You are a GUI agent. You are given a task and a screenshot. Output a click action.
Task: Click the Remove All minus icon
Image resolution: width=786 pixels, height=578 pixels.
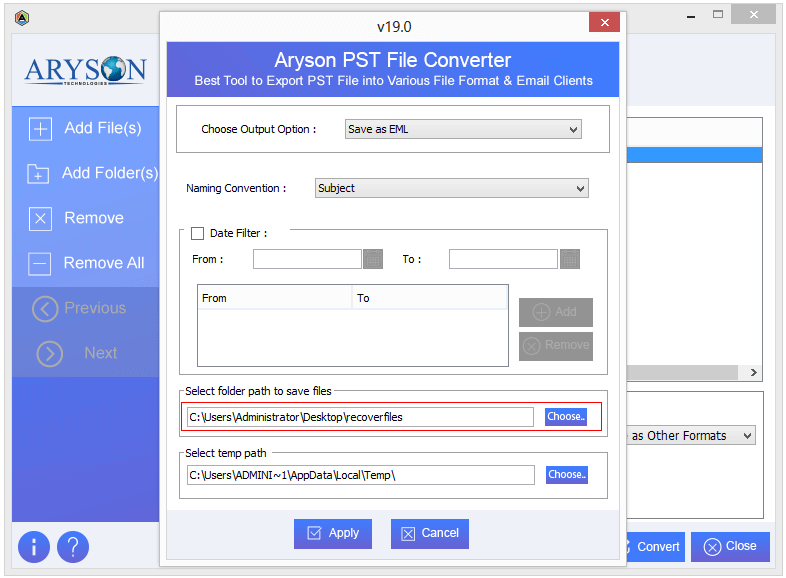[x=40, y=264]
